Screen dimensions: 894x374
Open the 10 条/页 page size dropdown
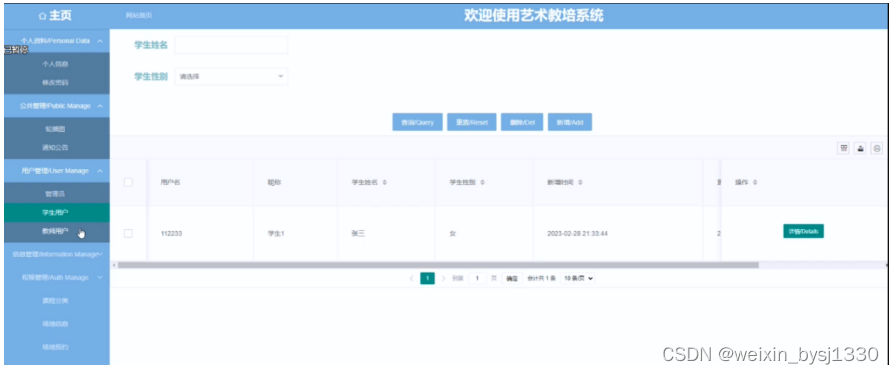click(578, 278)
